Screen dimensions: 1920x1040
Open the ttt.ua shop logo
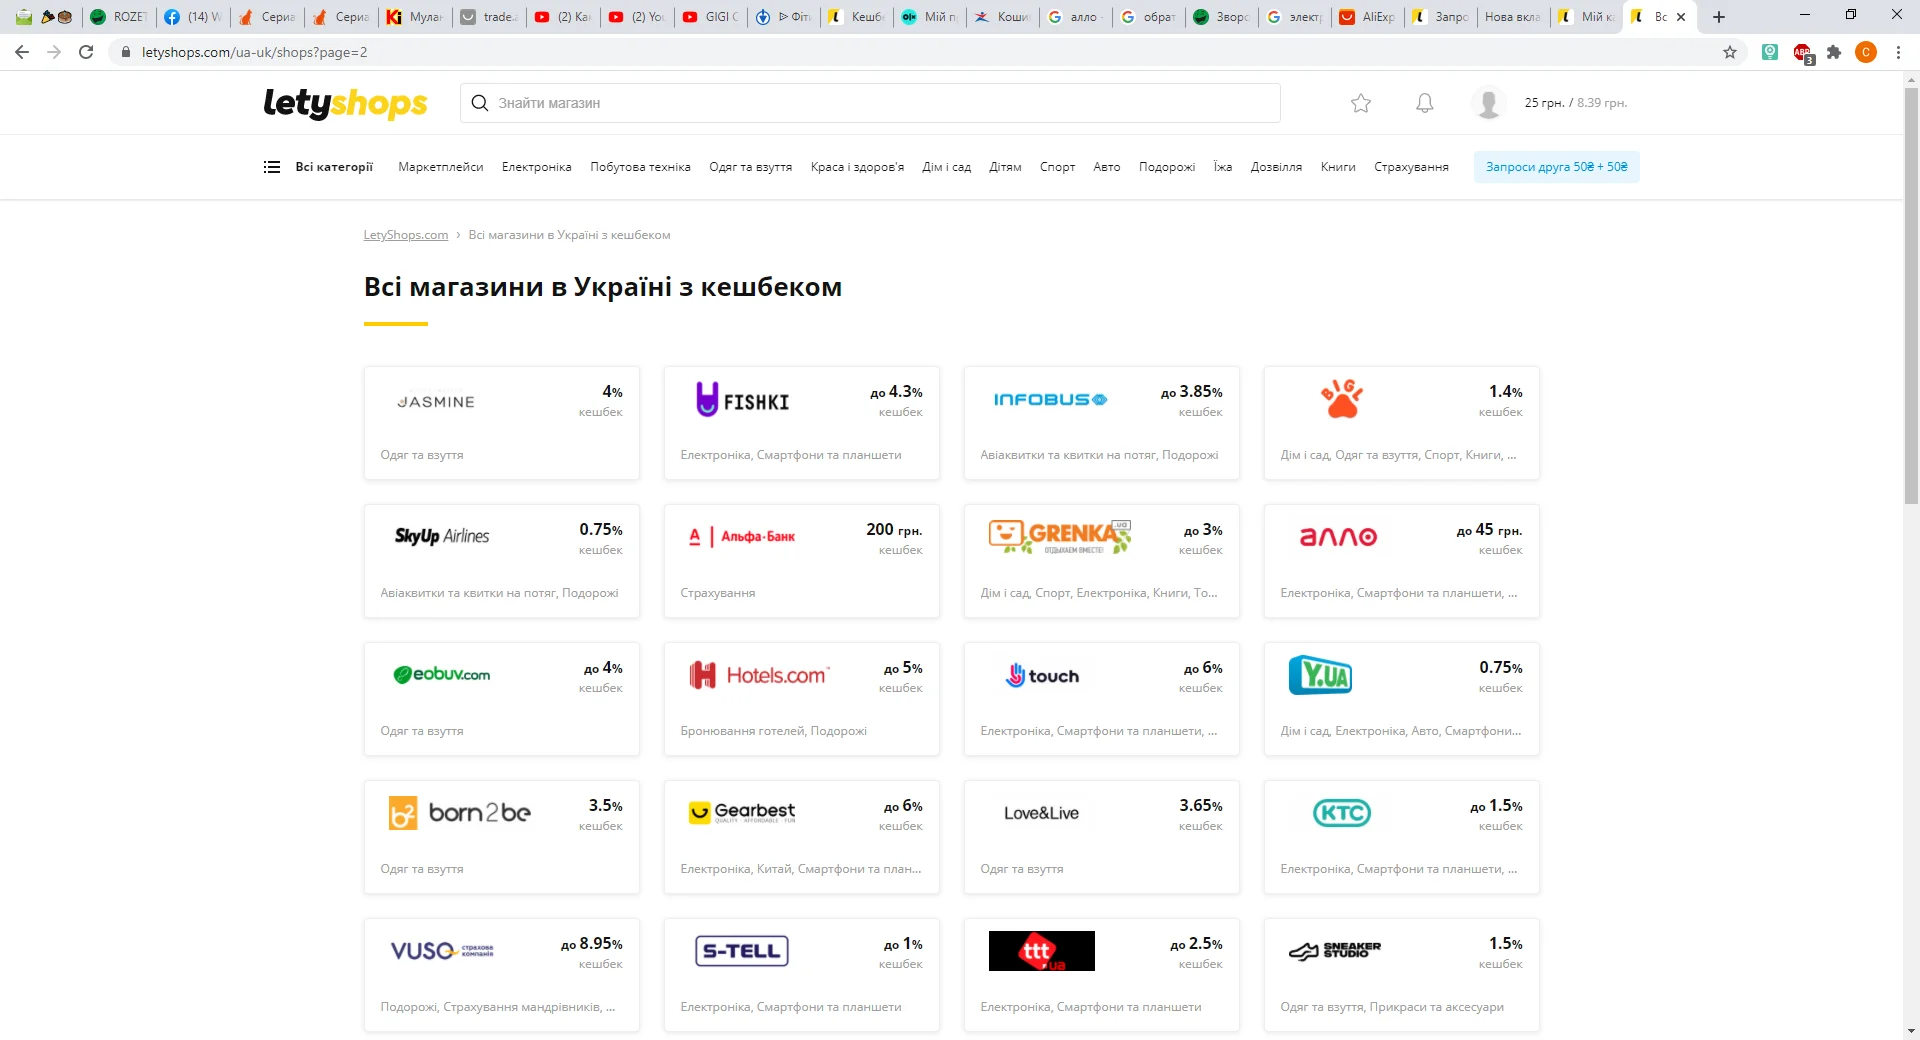[1042, 951]
